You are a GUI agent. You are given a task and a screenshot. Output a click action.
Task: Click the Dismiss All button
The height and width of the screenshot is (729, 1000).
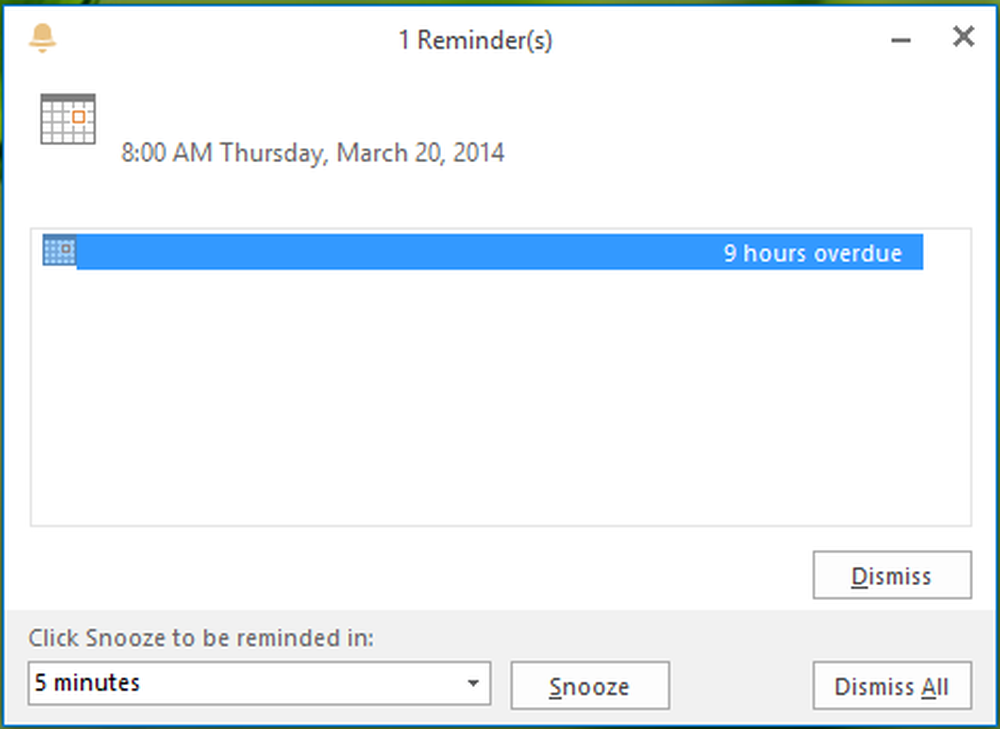point(891,687)
